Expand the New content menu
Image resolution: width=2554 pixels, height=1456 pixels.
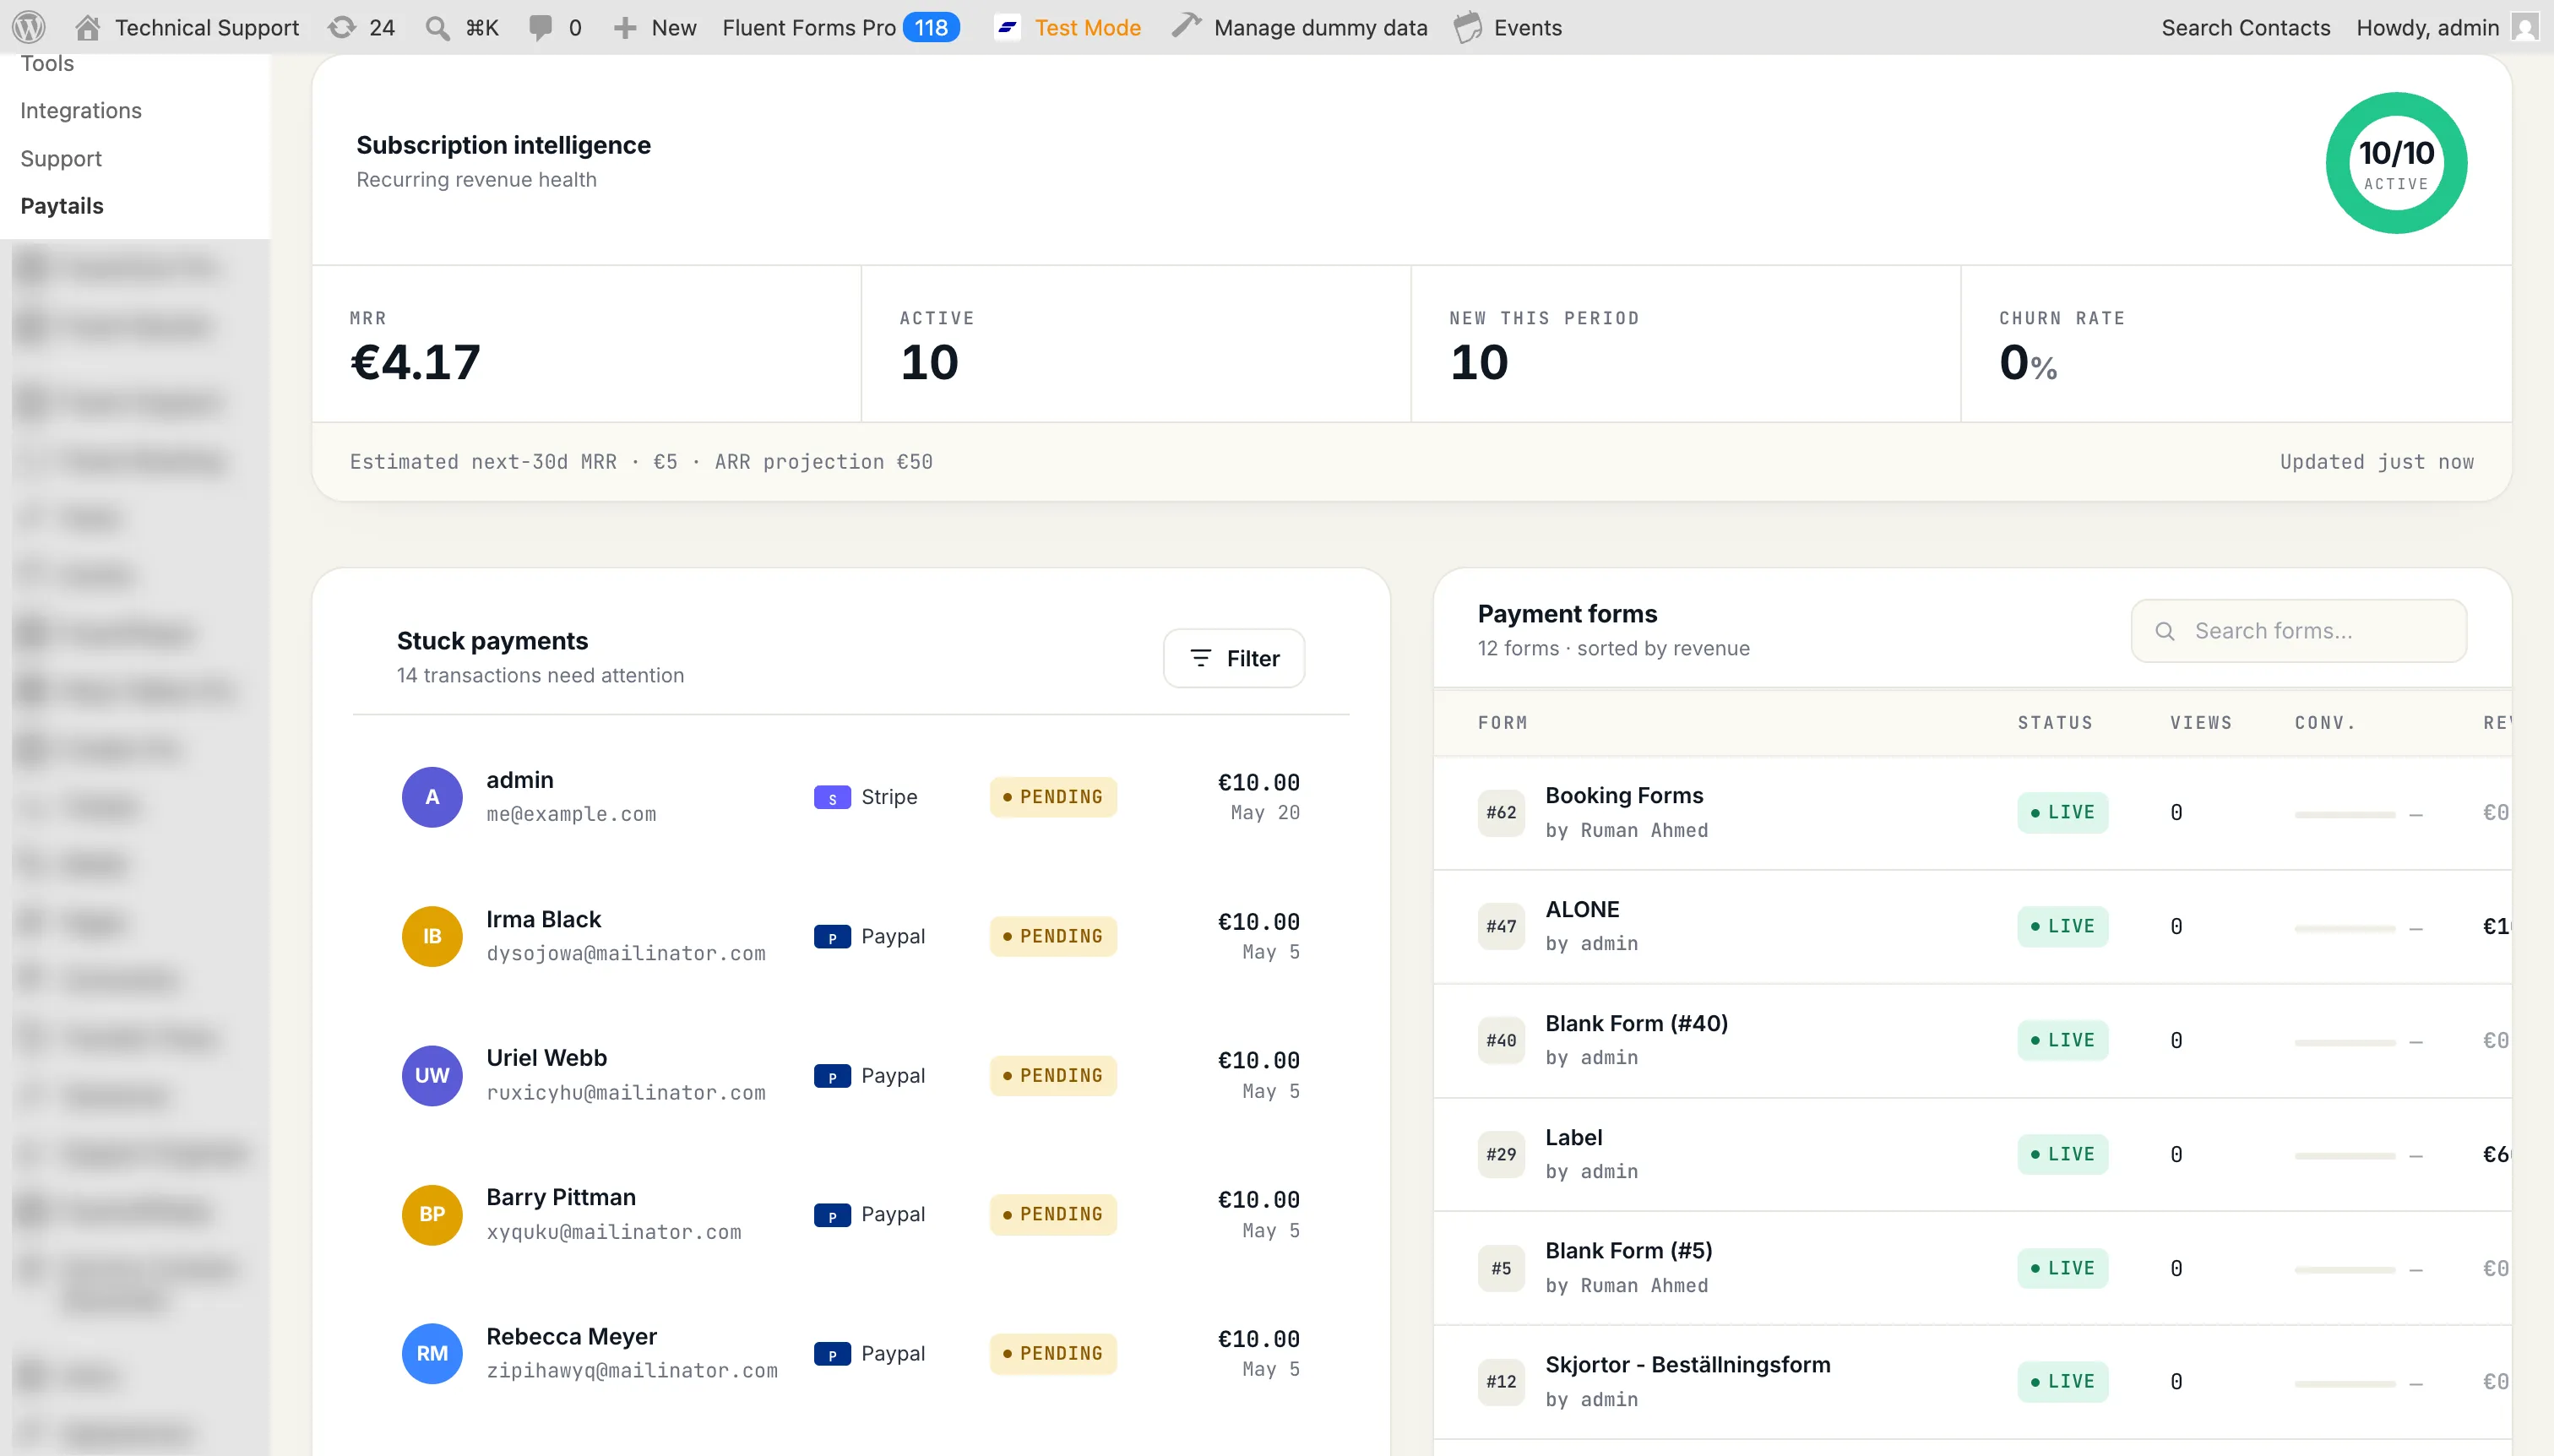[655, 27]
